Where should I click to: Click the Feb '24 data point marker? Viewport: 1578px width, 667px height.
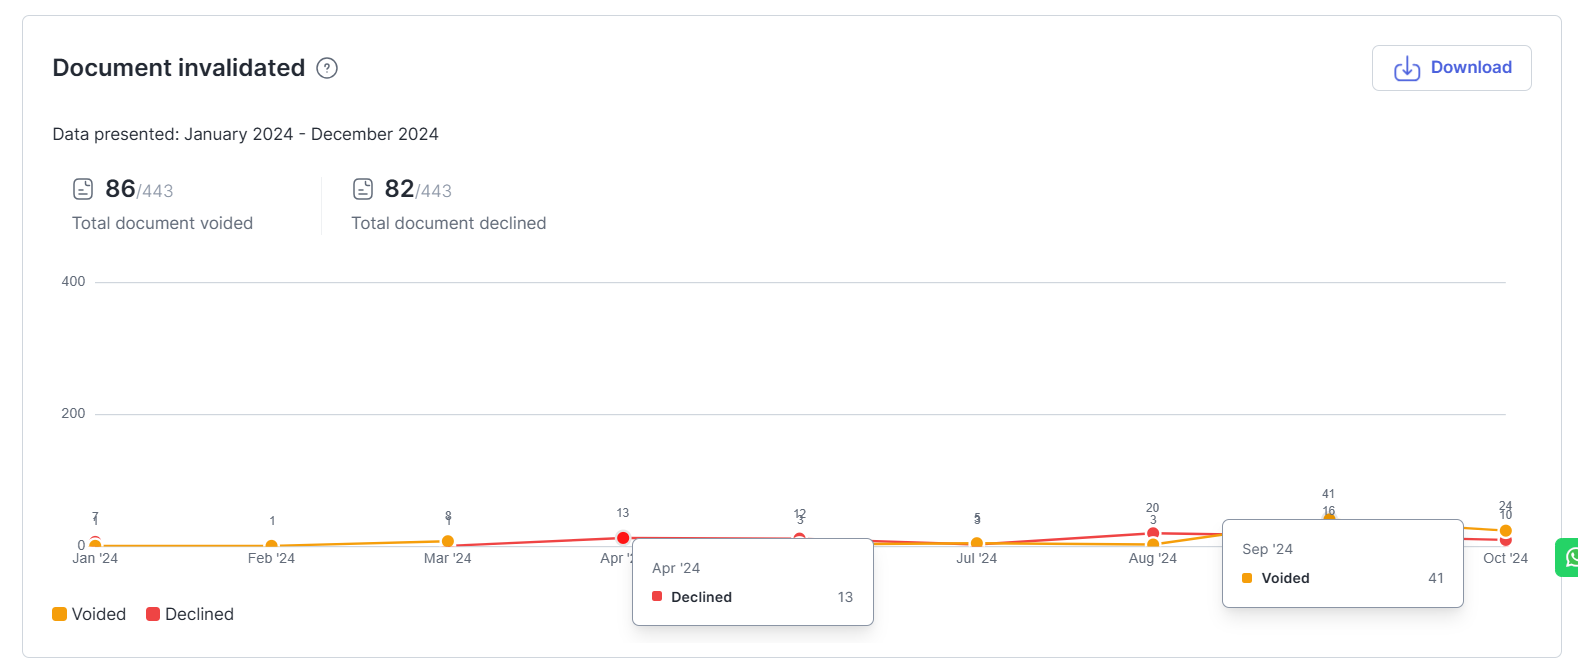pos(271,546)
